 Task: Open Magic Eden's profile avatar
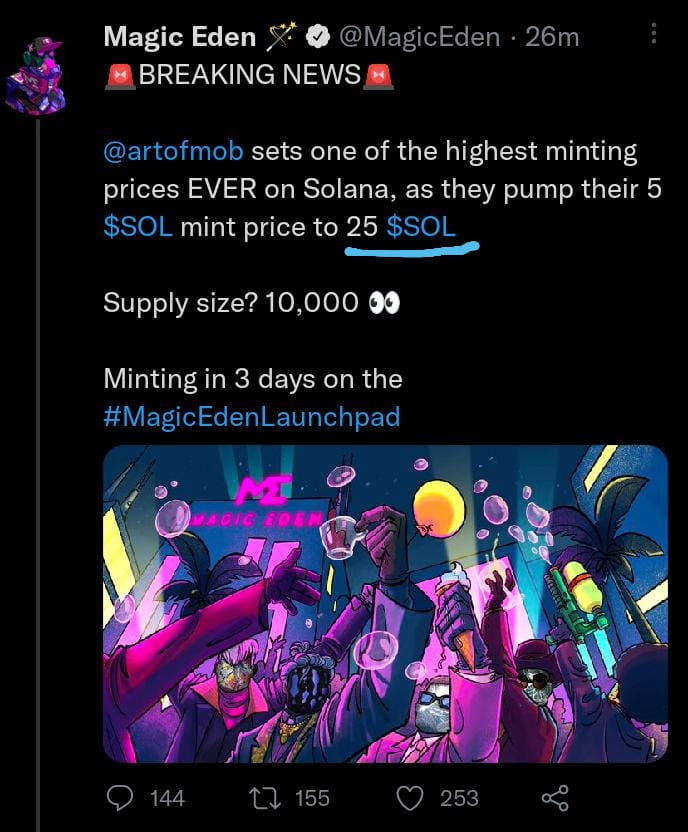coord(37,76)
